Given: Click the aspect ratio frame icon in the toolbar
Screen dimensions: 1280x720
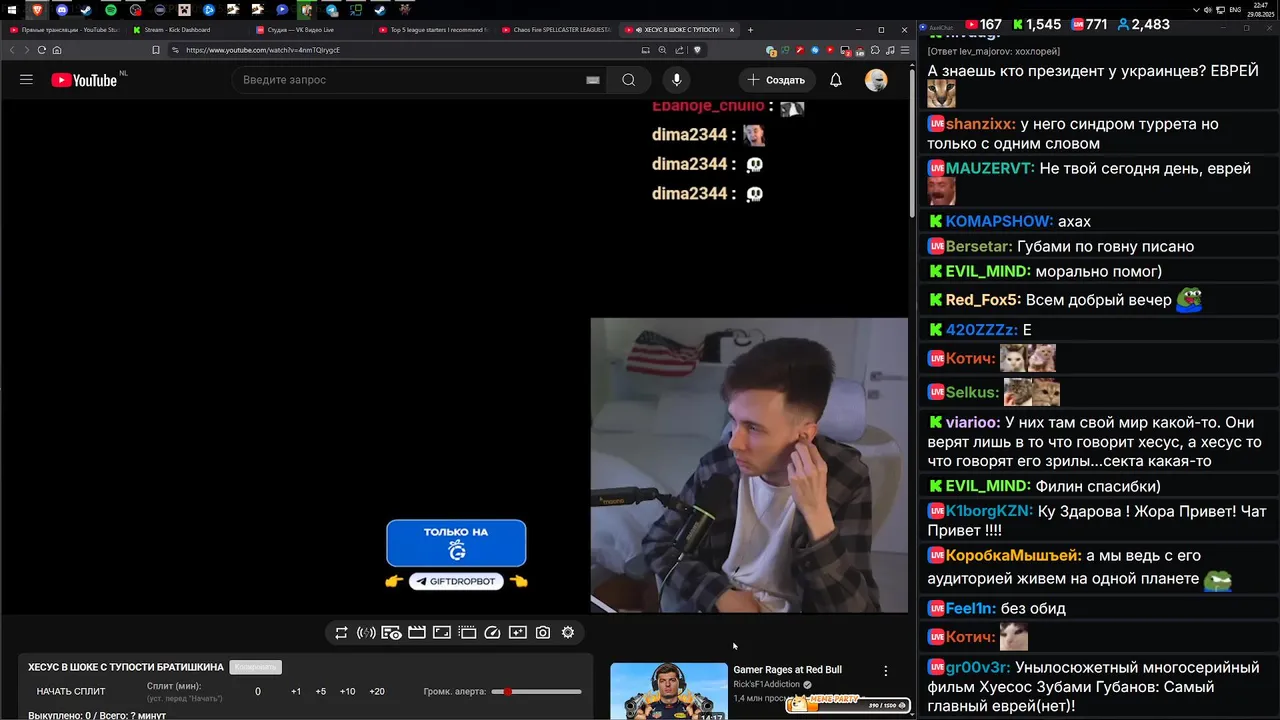Looking at the screenshot, I should [441, 632].
